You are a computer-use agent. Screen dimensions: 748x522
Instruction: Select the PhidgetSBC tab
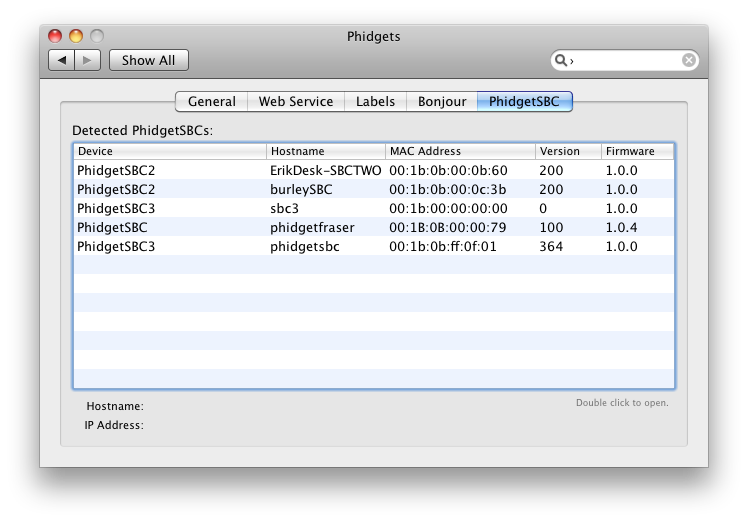(524, 102)
